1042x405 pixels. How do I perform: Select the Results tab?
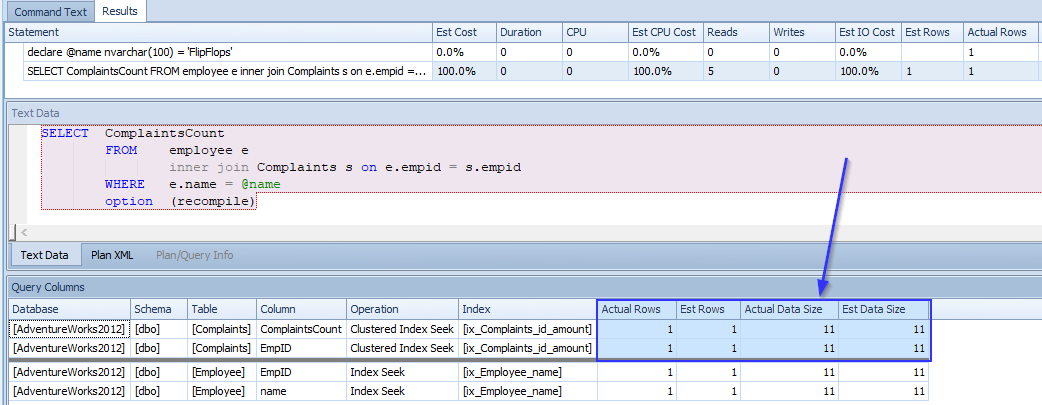click(x=120, y=11)
